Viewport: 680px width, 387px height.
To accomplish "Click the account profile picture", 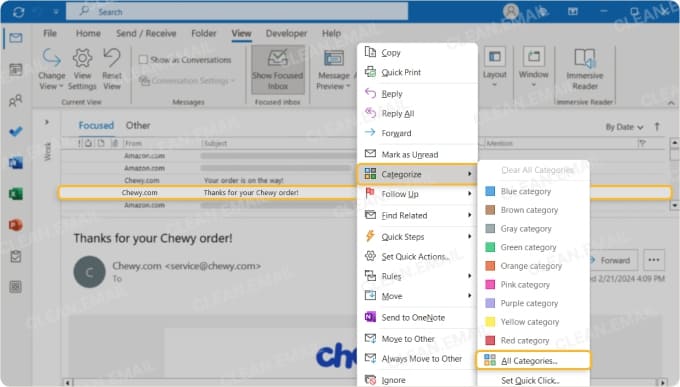I will pos(511,11).
